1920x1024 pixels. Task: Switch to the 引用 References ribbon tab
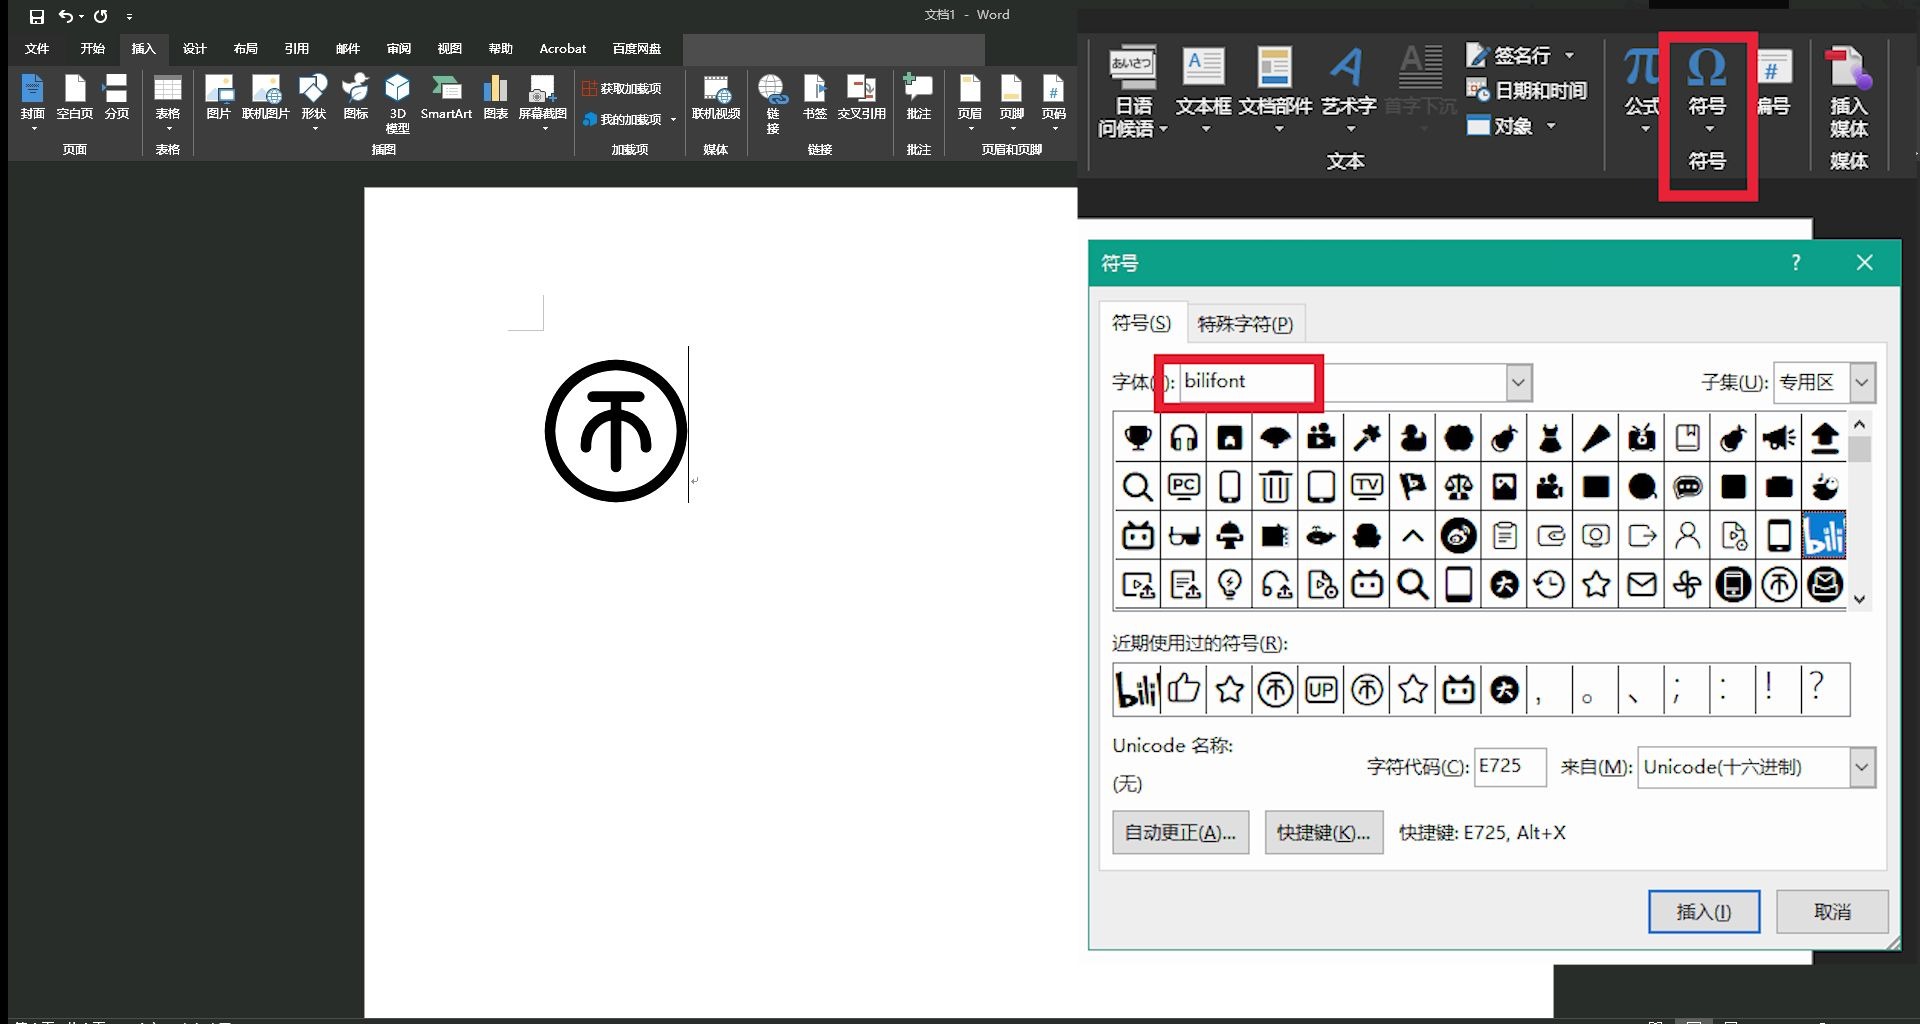click(297, 49)
